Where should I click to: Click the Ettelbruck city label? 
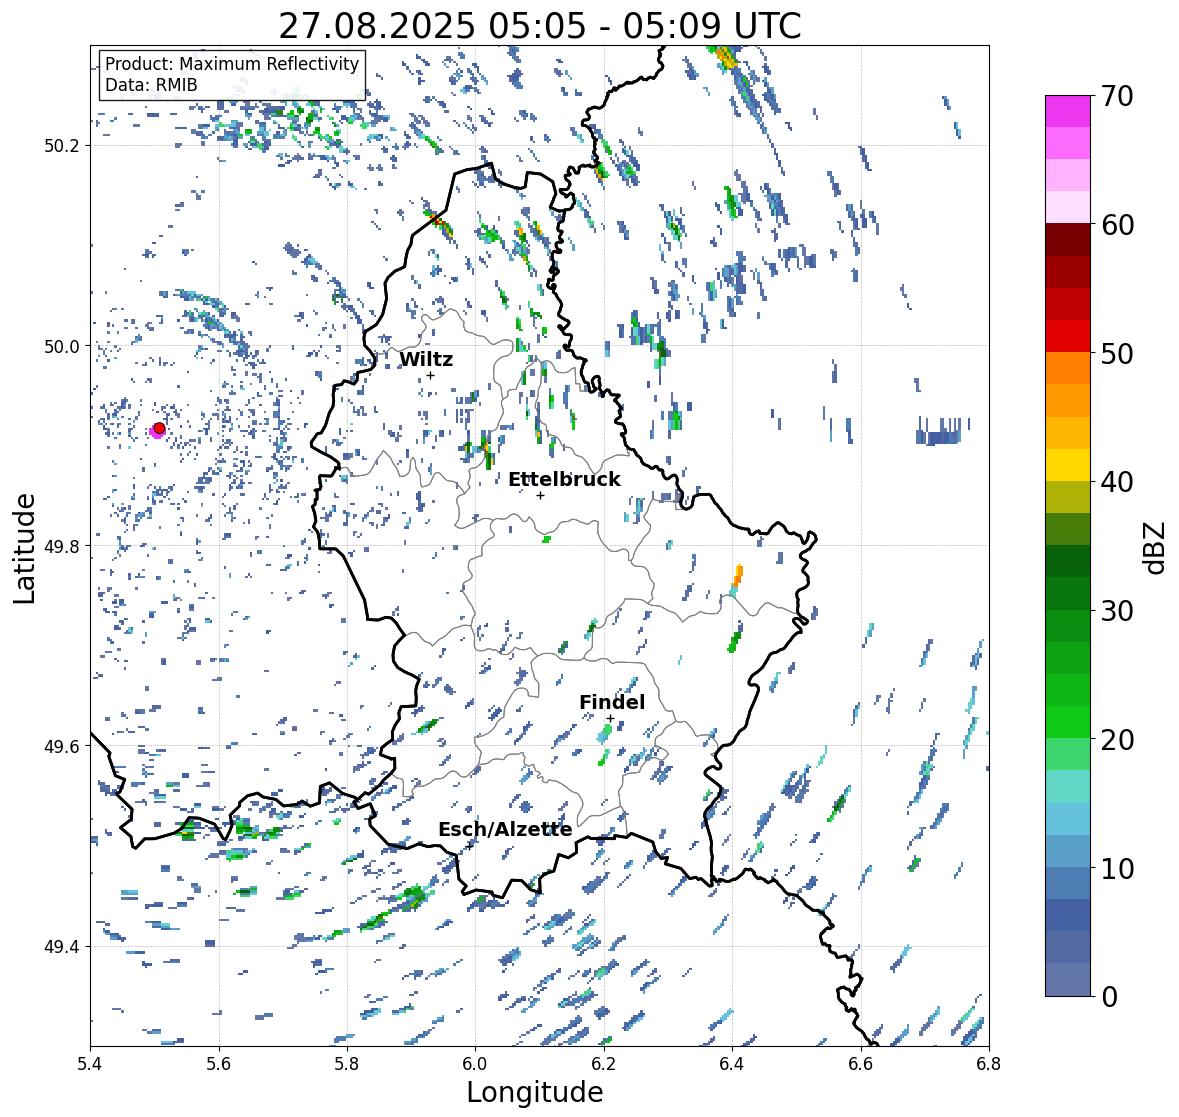coord(564,479)
